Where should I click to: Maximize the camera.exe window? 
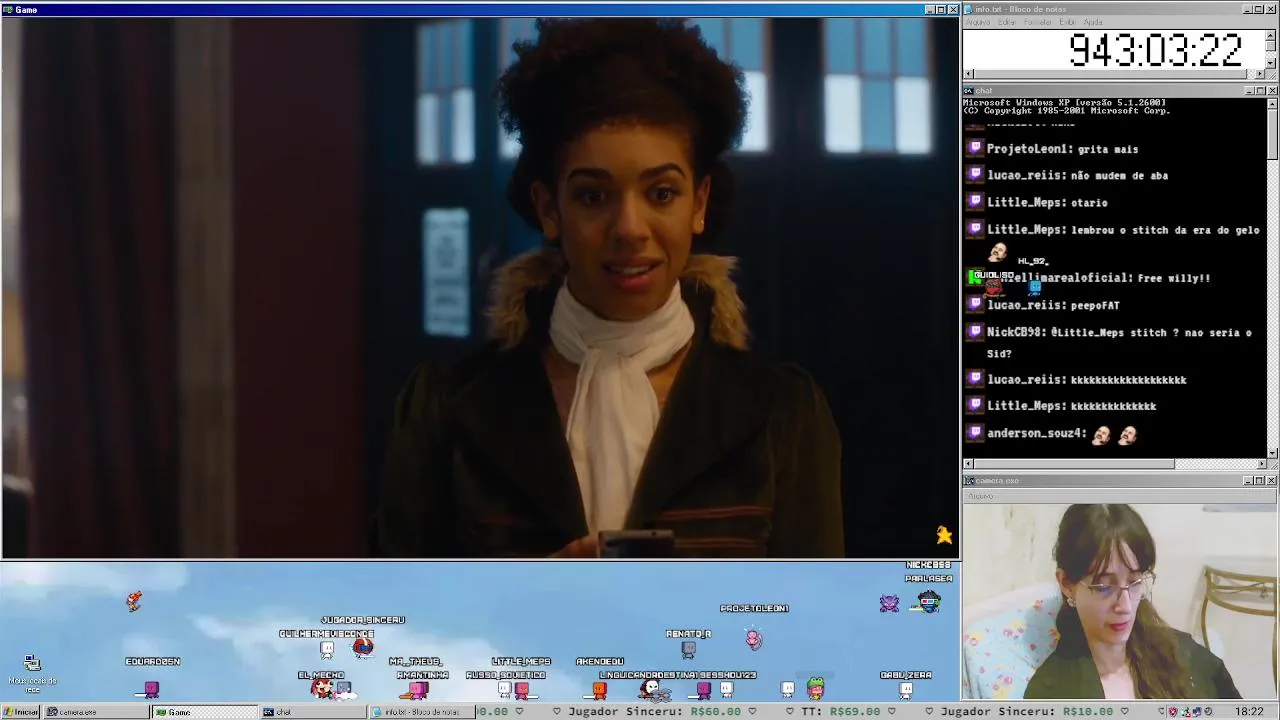click(1260, 481)
